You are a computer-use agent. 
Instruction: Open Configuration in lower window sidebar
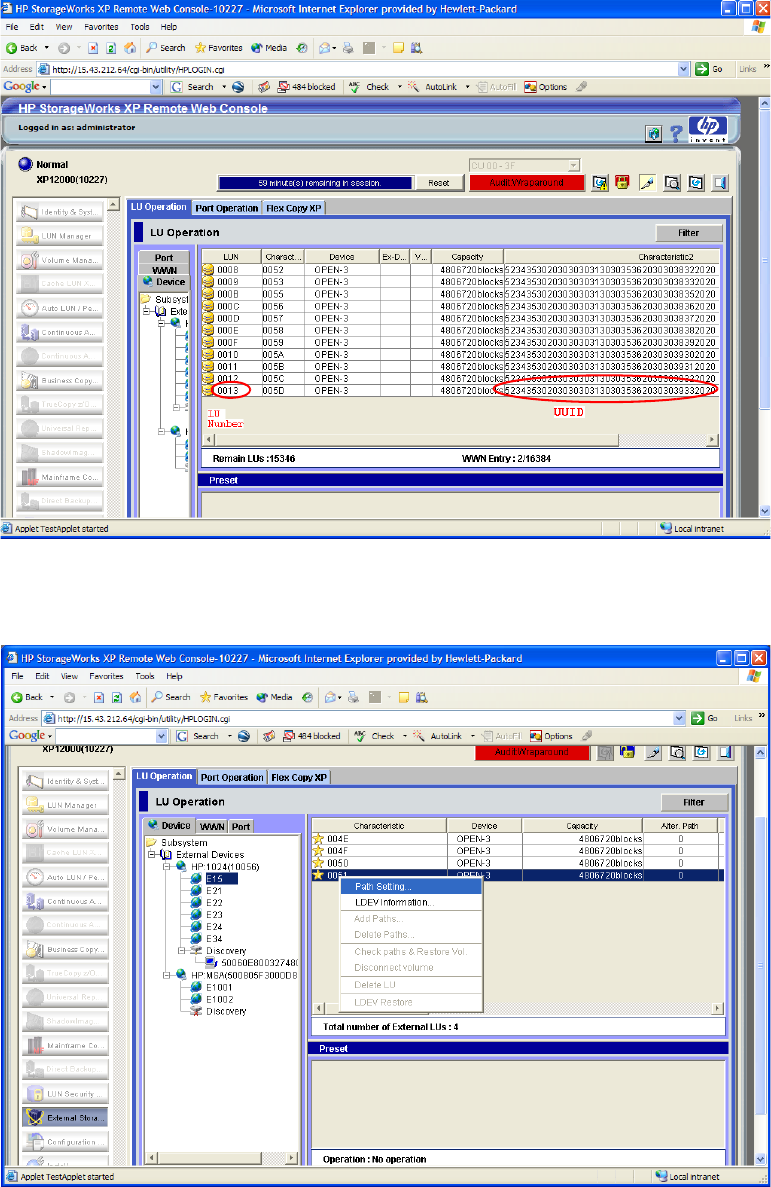tap(65, 1142)
